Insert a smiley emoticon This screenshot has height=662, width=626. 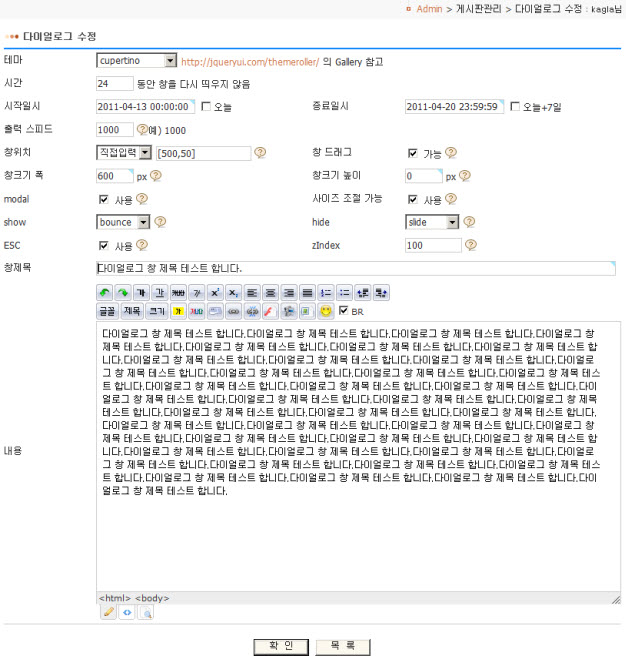click(x=325, y=312)
